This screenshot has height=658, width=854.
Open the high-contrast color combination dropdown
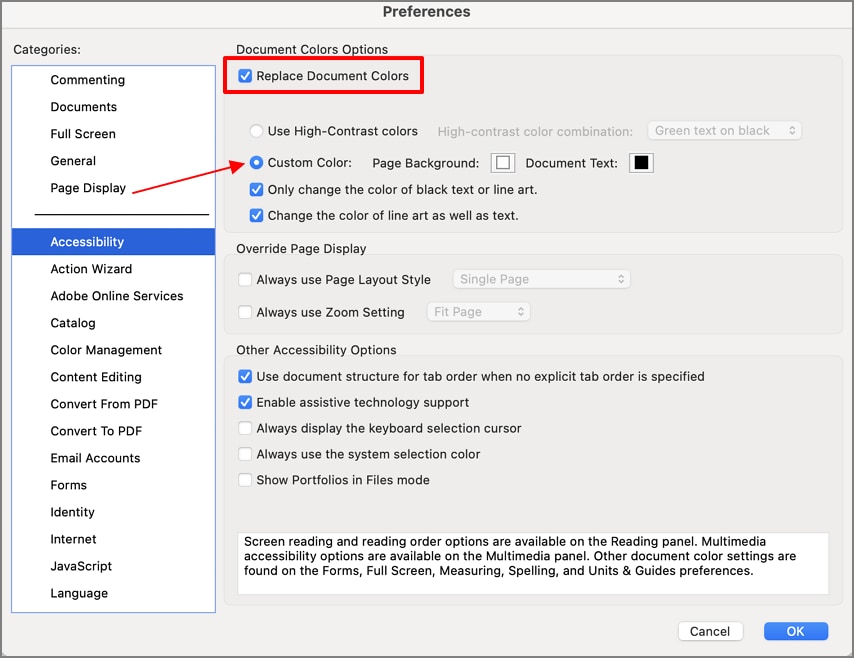pyautogui.click(x=724, y=131)
